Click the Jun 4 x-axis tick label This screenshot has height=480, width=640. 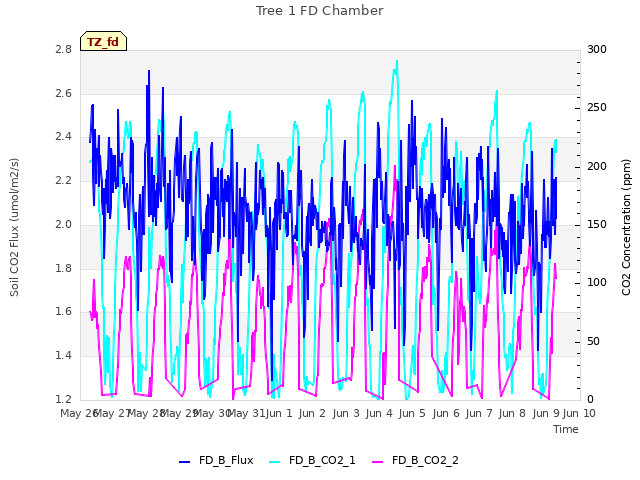coord(379,413)
